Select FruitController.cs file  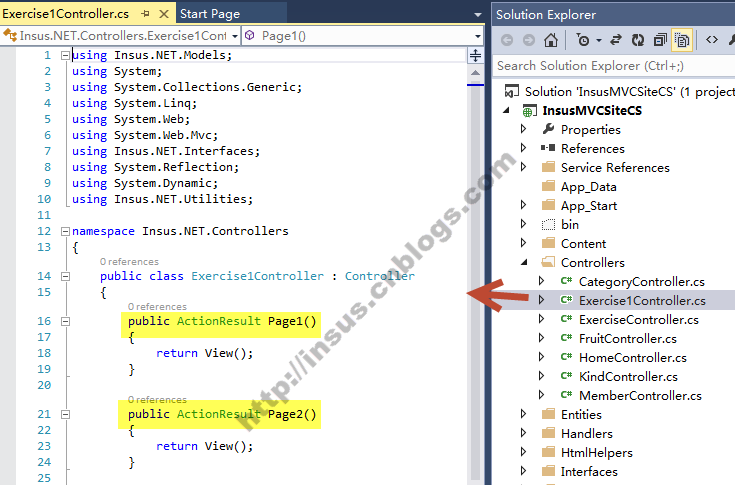coord(628,338)
